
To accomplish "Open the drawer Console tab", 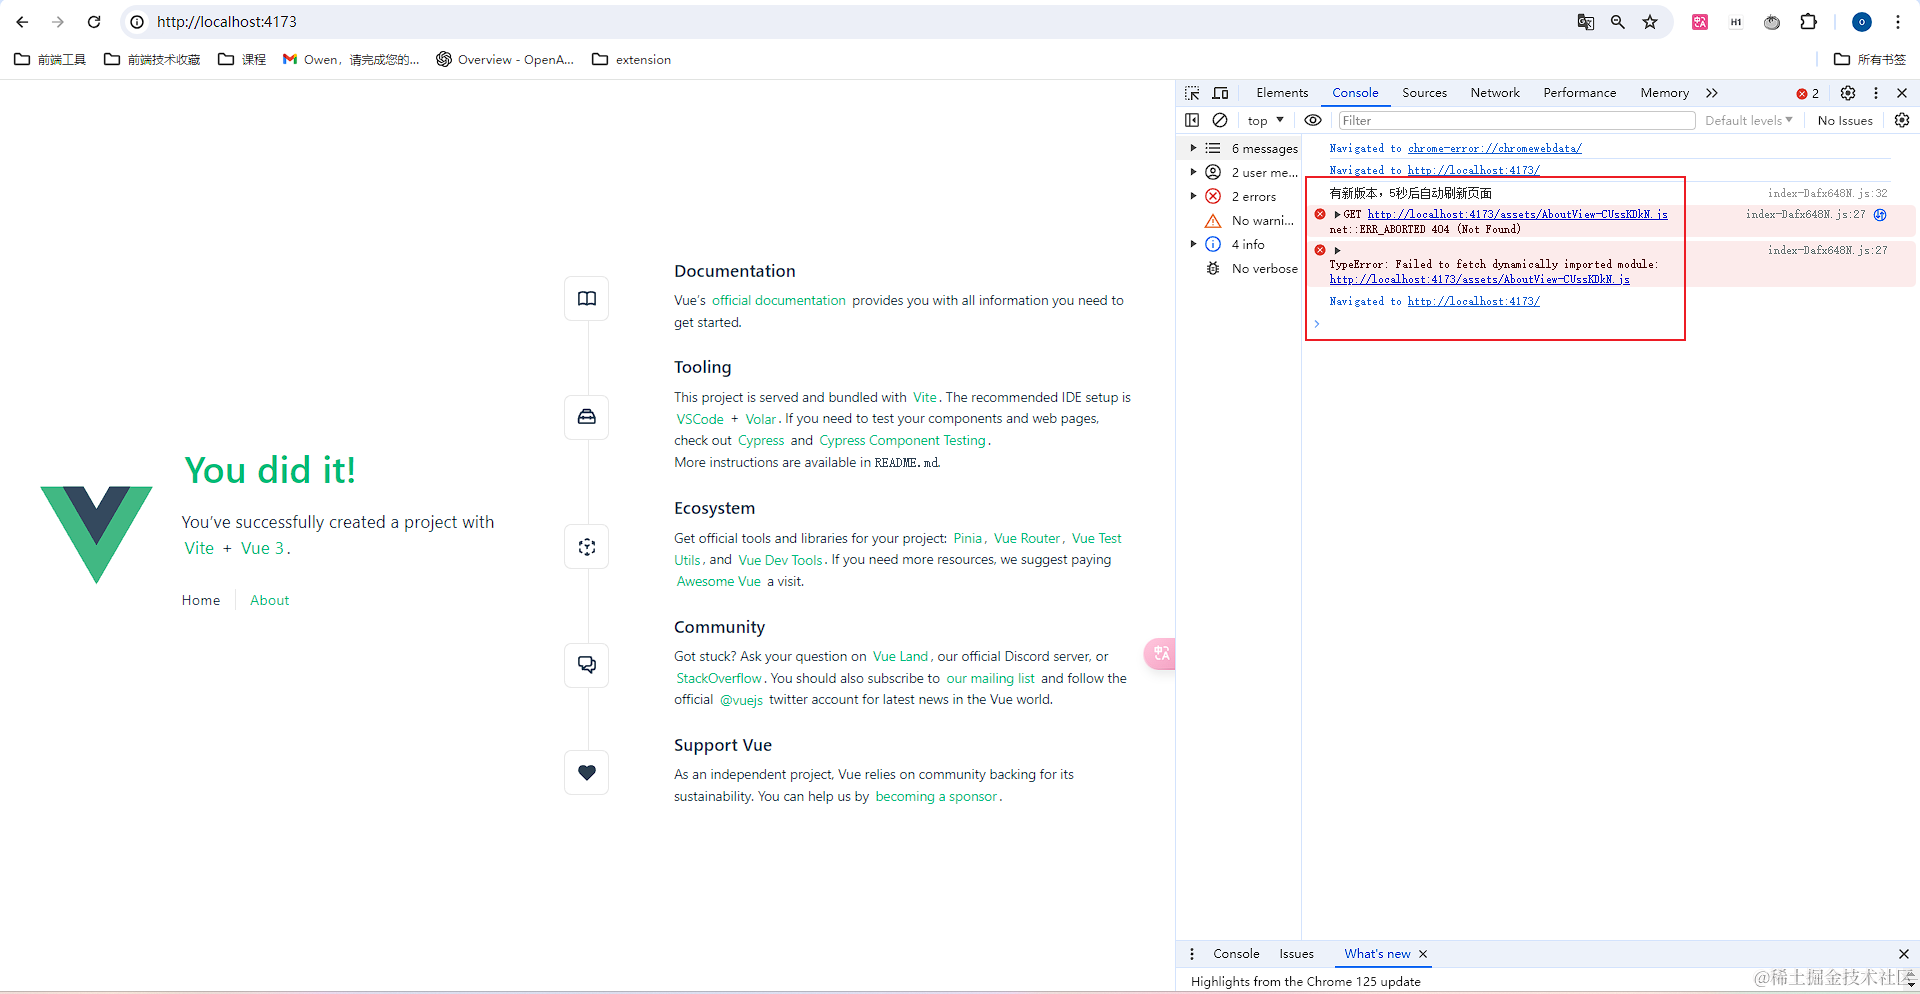I will point(1236,954).
